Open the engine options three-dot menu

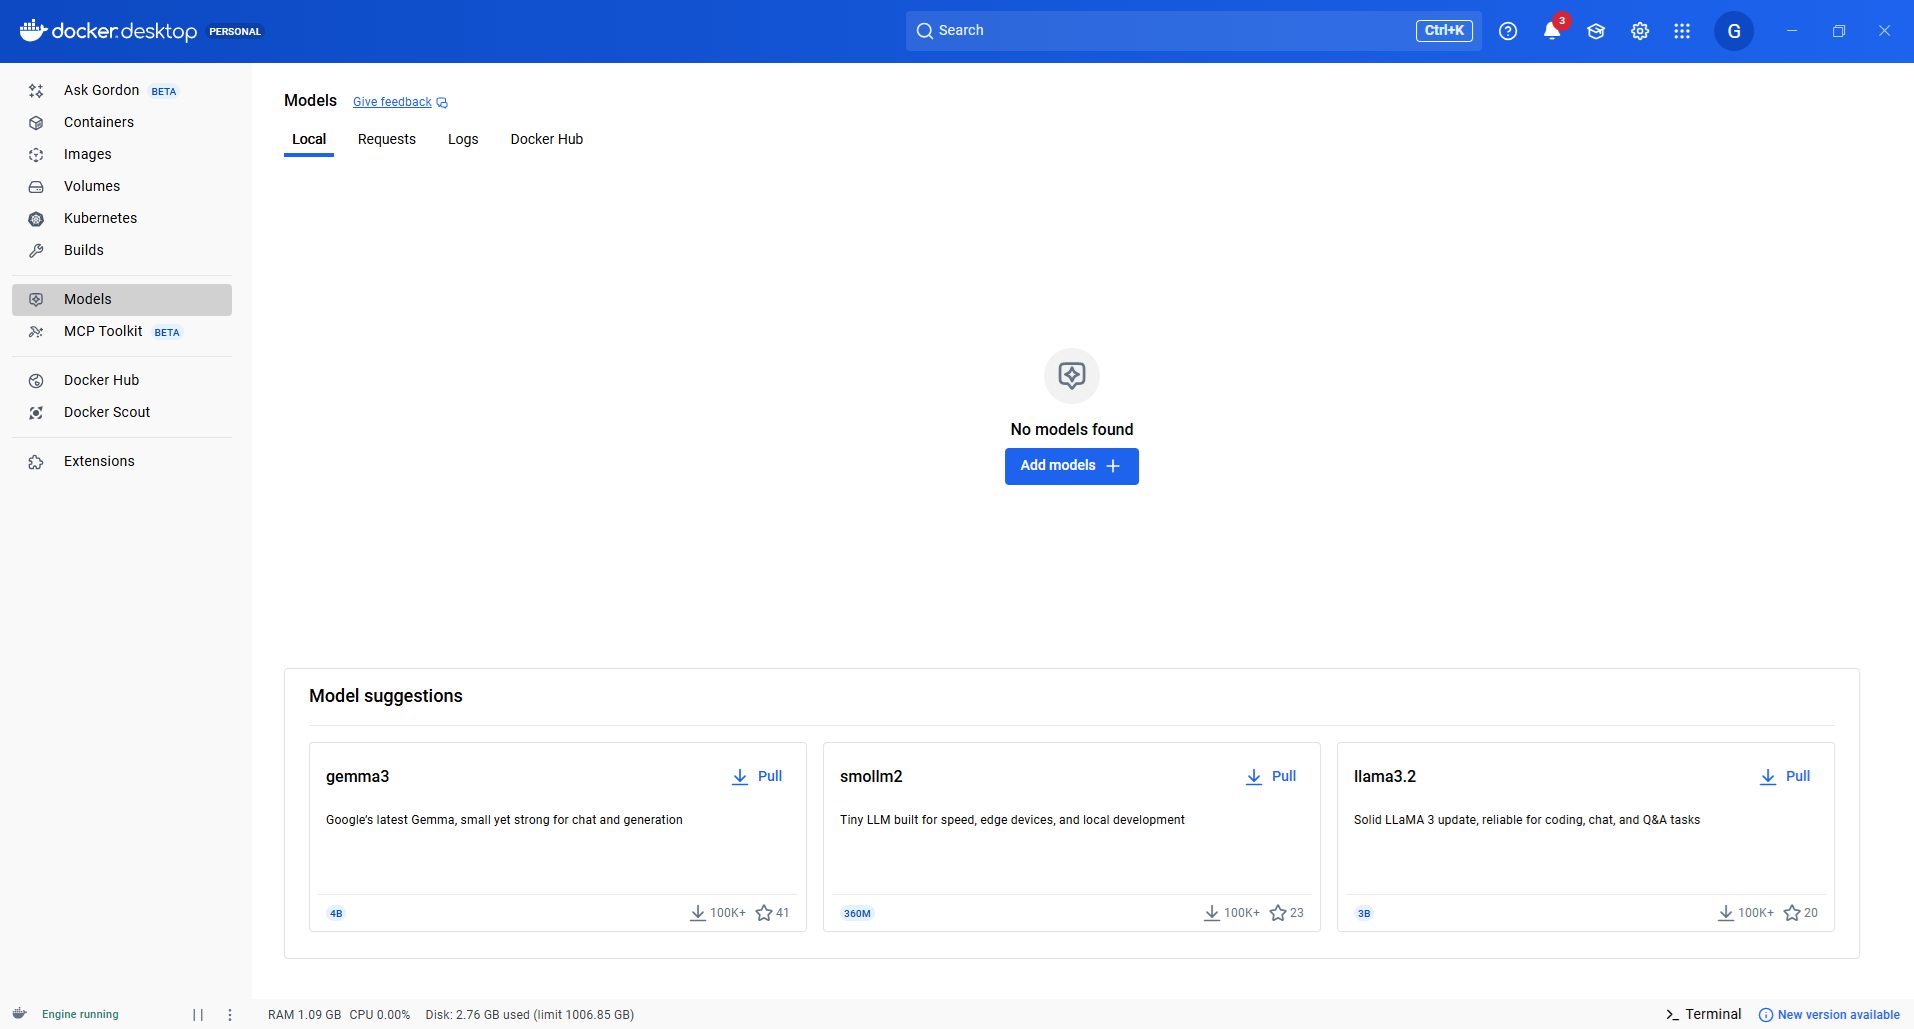click(x=230, y=1015)
